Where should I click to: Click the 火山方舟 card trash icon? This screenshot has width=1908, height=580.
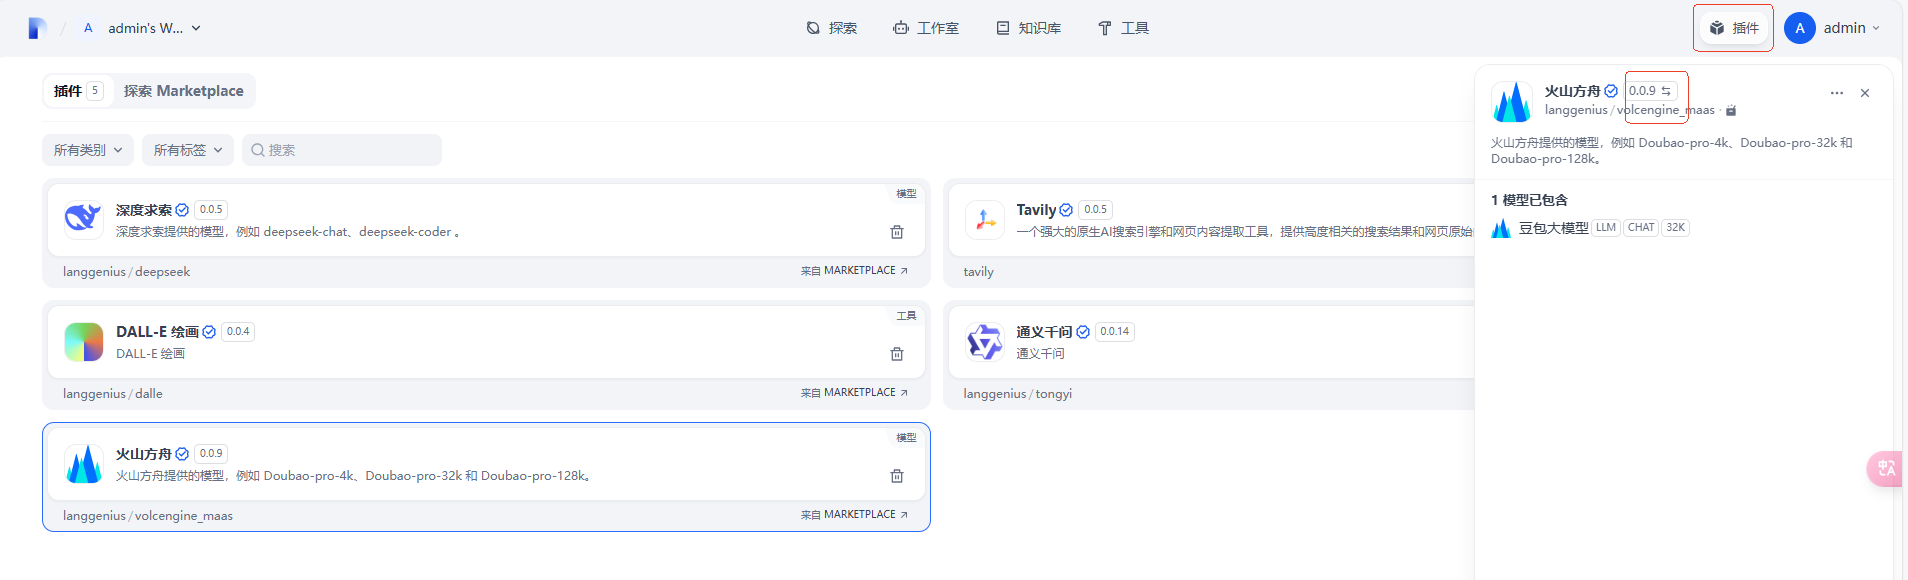pos(897,476)
